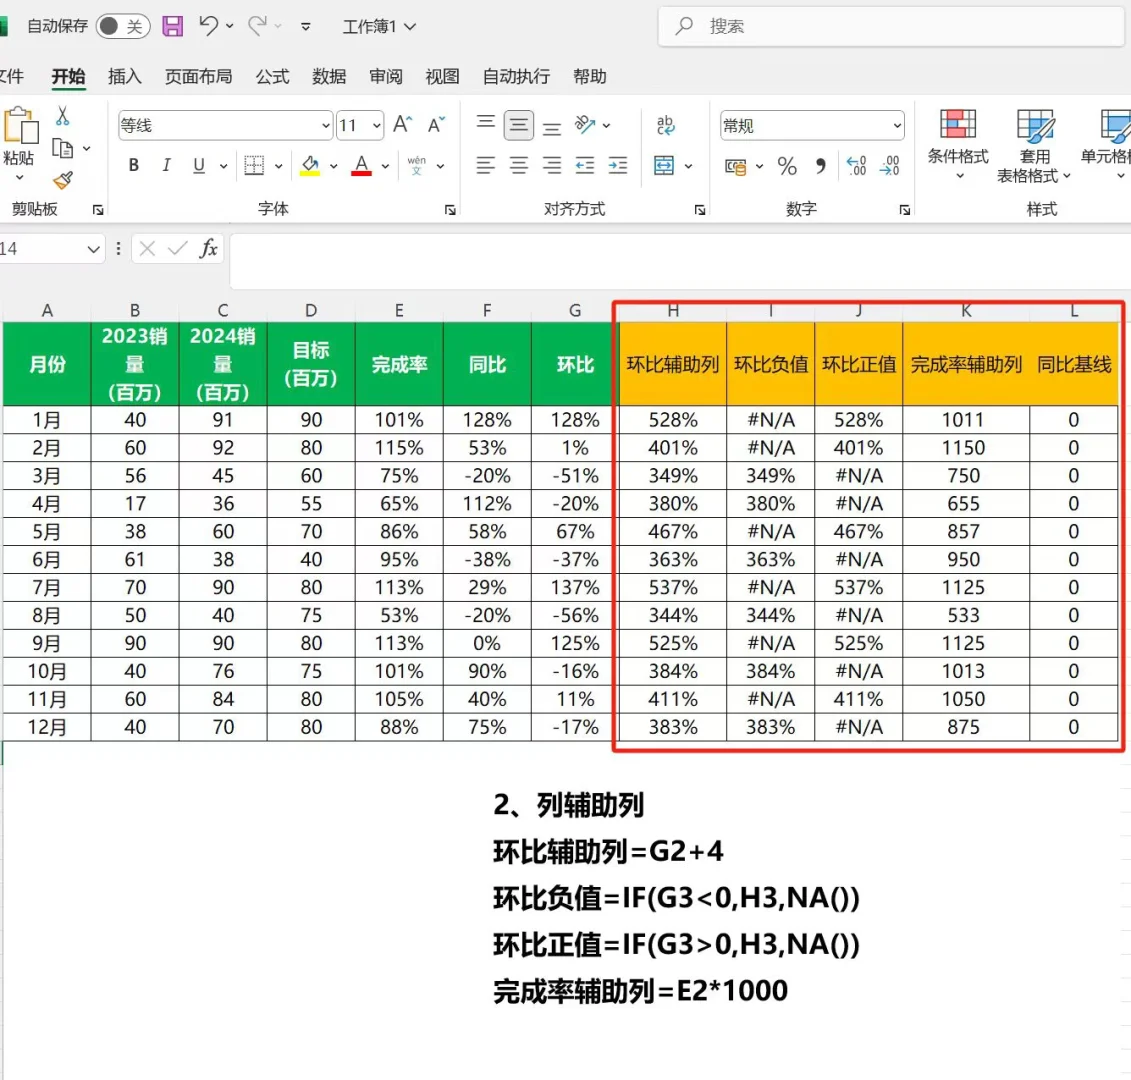
Task: Open the font color palette dropdown
Action: pos(385,166)
